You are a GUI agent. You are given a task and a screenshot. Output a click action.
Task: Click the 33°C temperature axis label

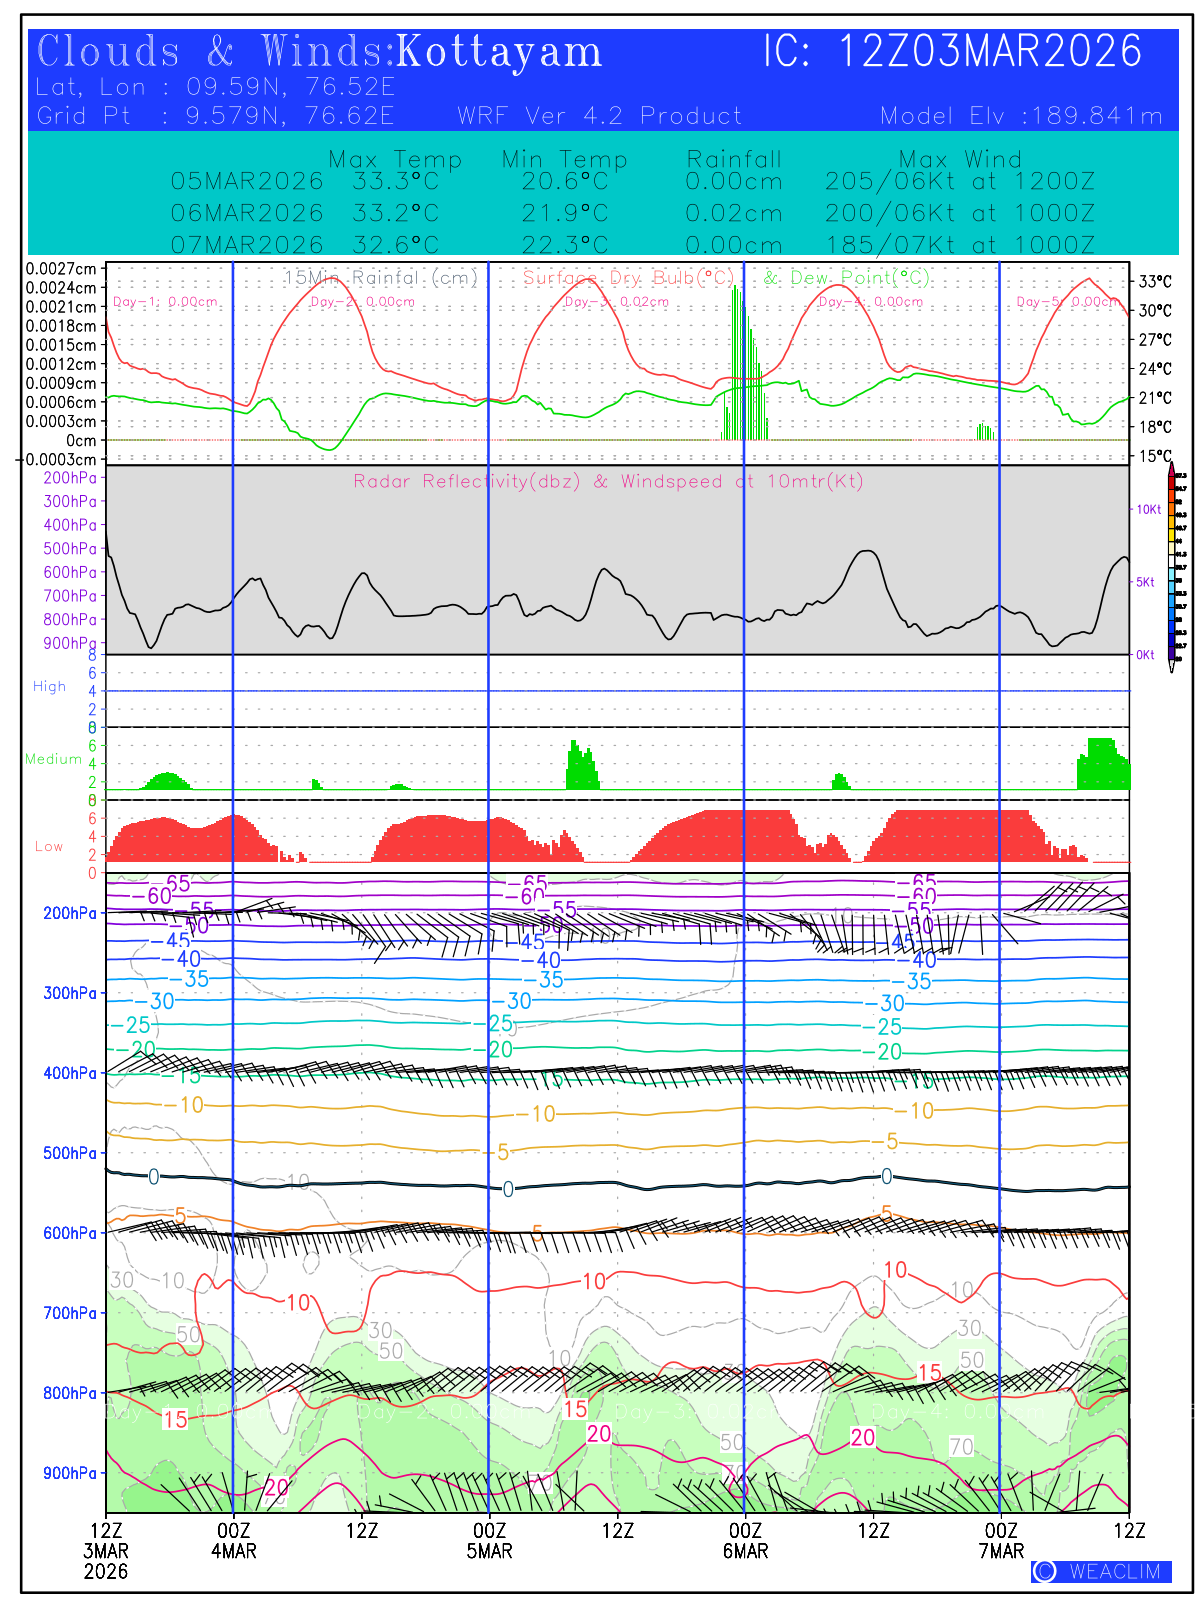(1155, 281)
